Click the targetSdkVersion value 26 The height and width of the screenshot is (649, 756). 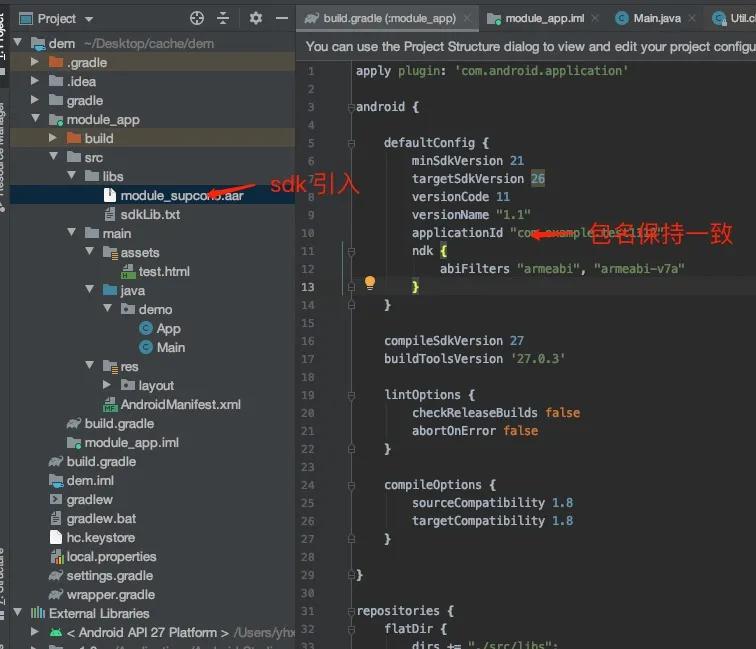[537, 179]
